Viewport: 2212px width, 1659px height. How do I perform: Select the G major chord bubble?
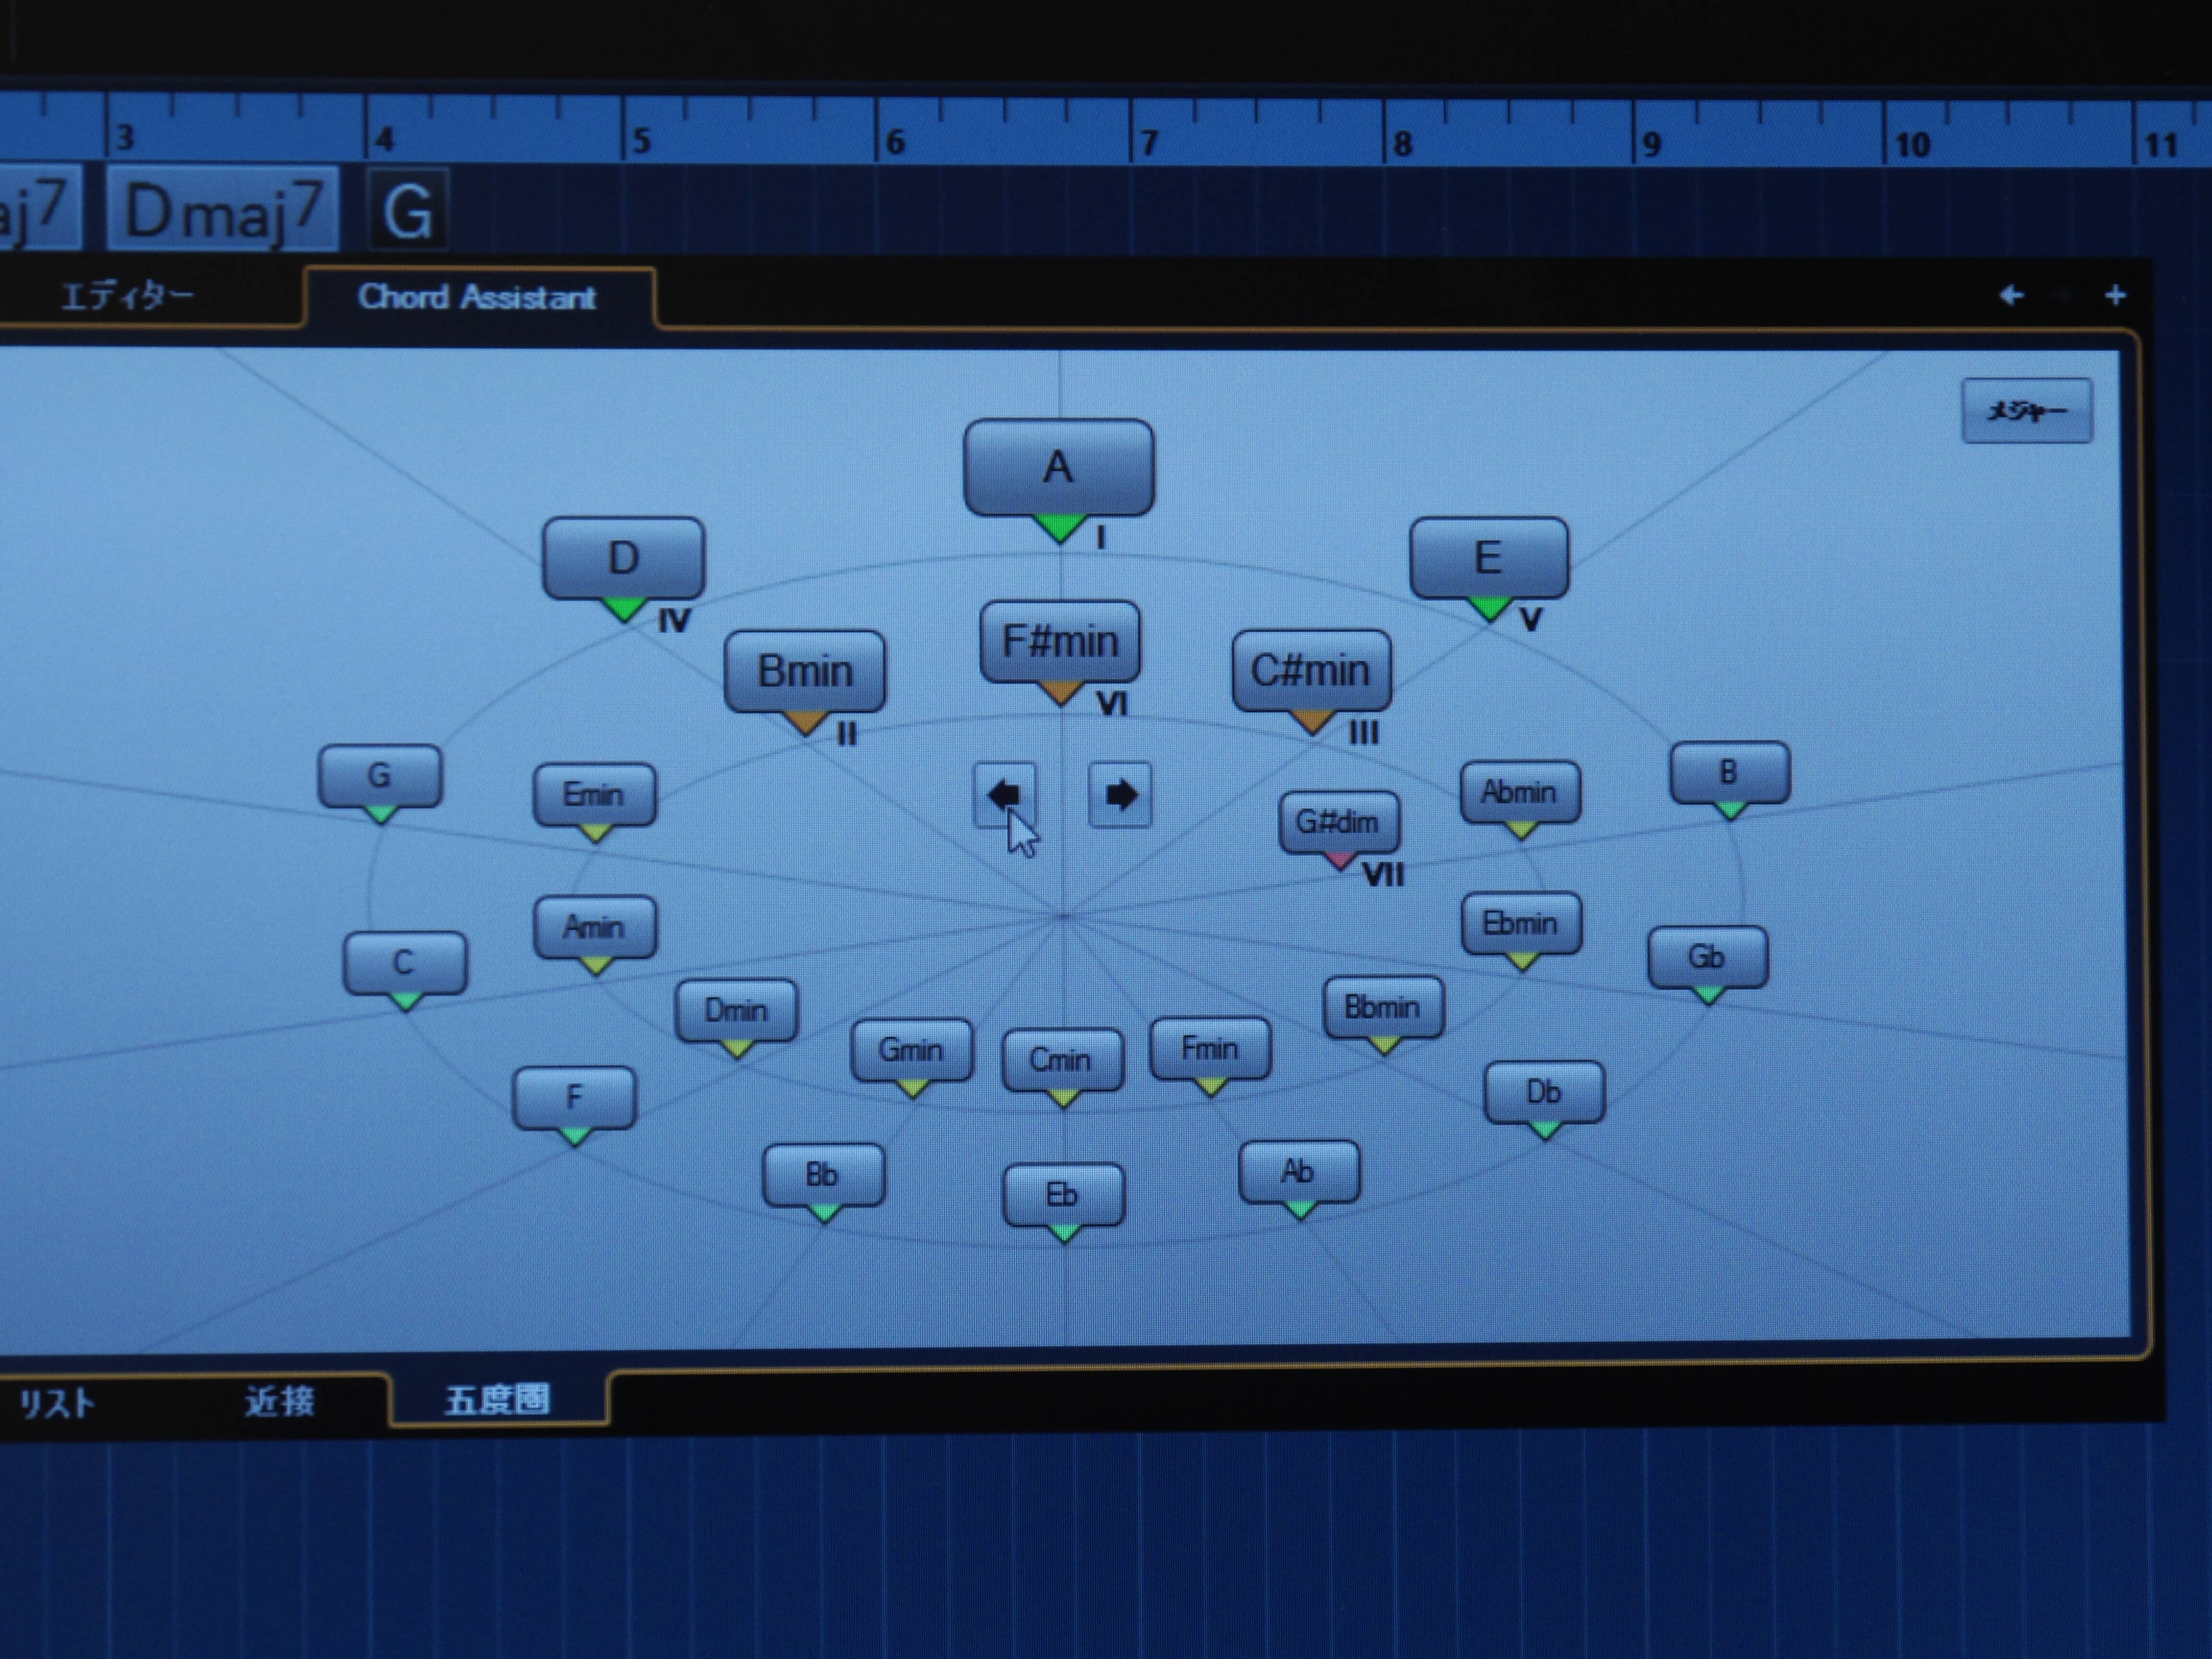pos(380,776)
